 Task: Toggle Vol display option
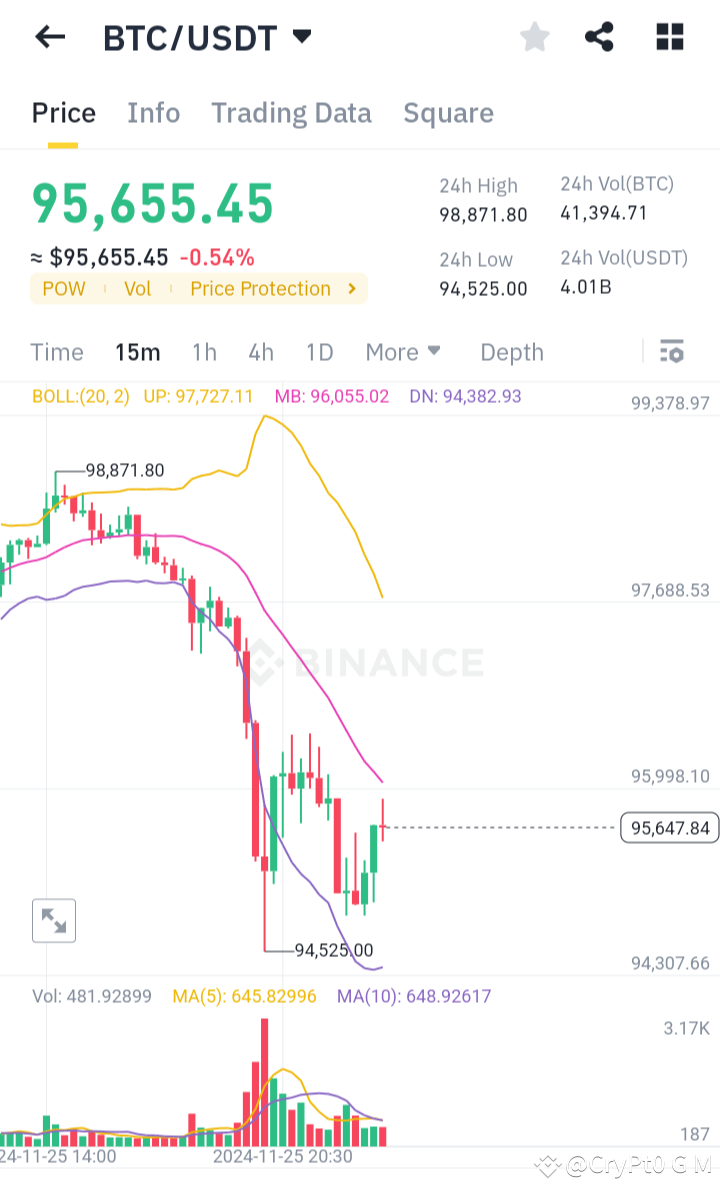[x=137, y=289]
